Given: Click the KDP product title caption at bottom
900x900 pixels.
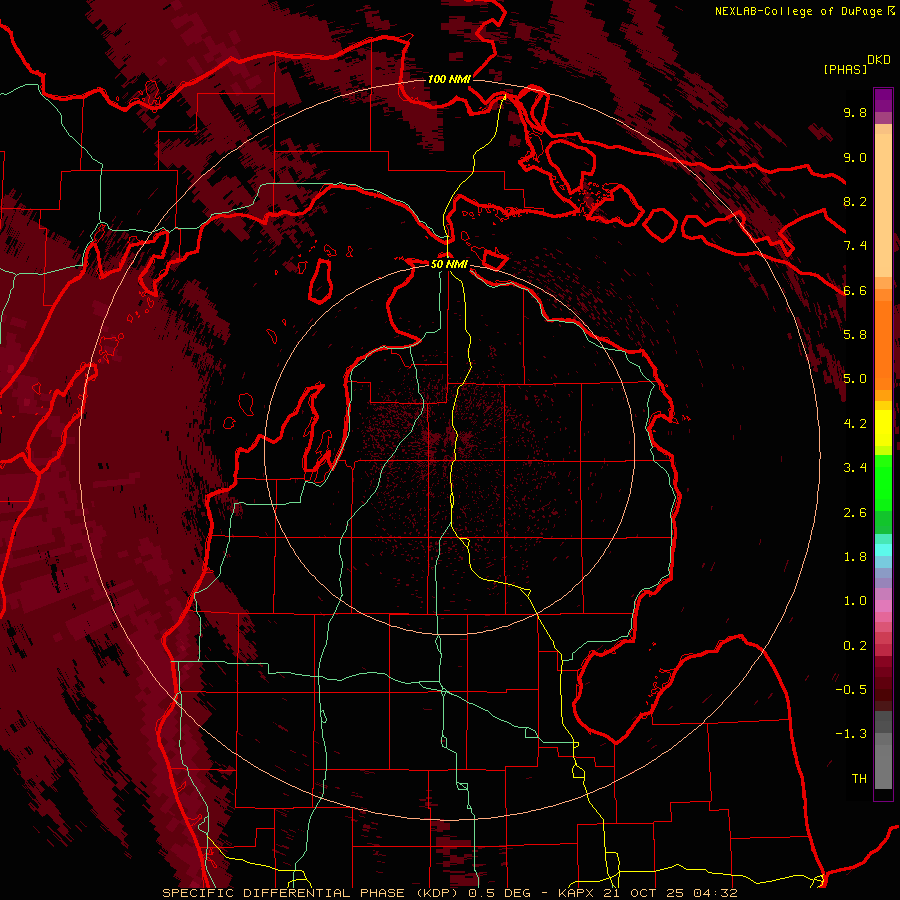Looking at the screenshot, I should tap(449, 893).
